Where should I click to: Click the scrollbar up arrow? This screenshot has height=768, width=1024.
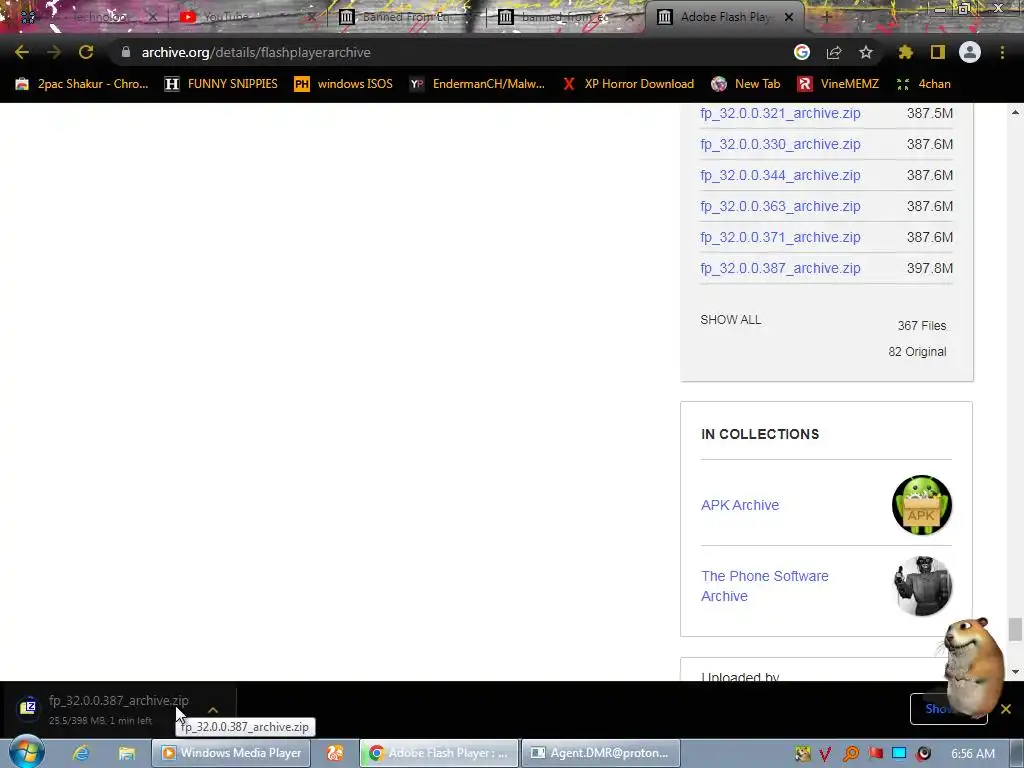pyautogui.click(x=1015, y=113)
